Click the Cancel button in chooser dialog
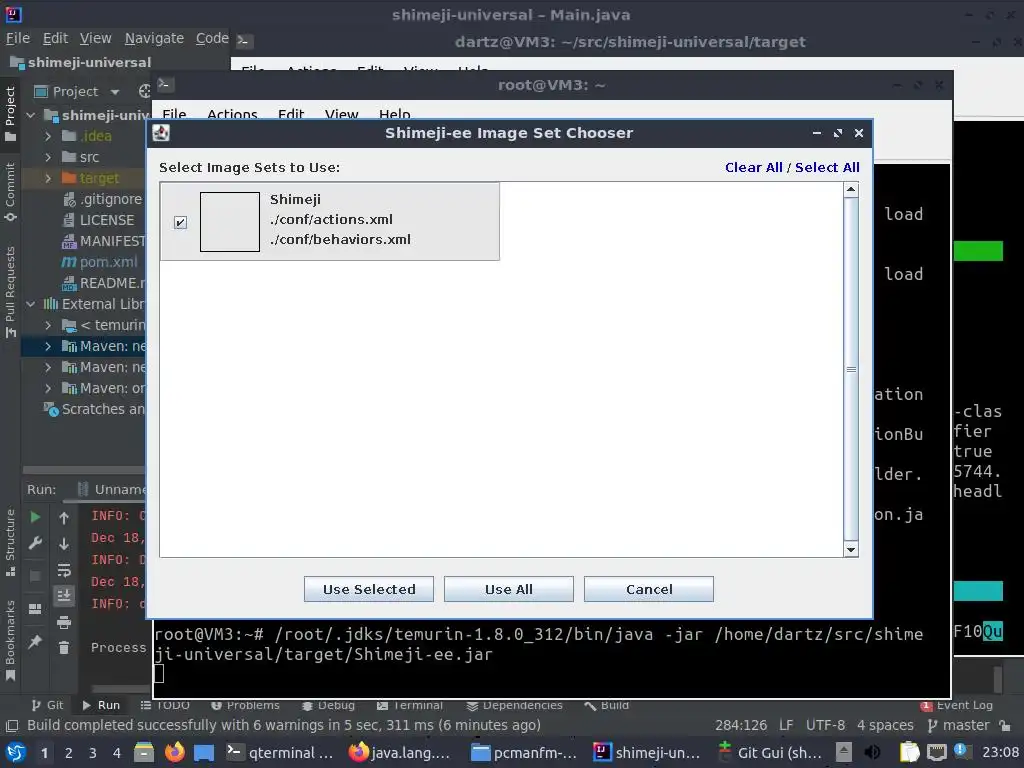Screen dimensions: 1024x768 tap(648, 589)
